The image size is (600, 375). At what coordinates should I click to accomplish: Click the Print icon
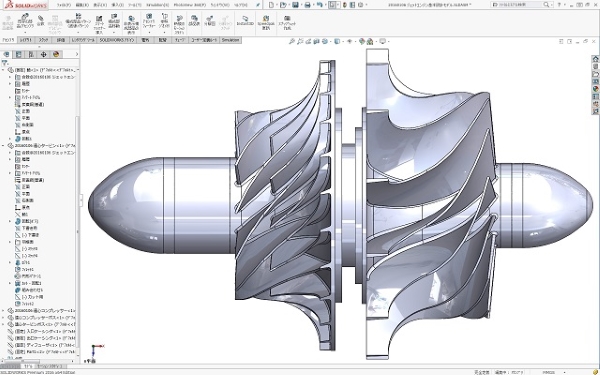pyautogui.click(x=307, y=5)
